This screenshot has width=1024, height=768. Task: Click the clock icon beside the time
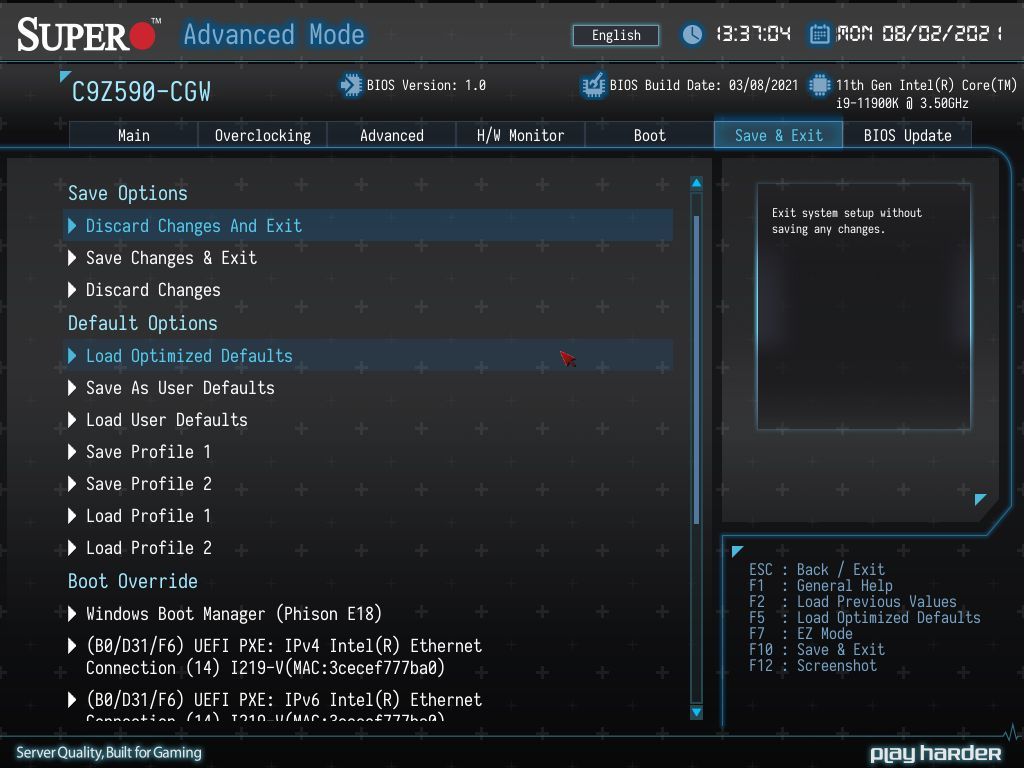click(x=692, y=34)
